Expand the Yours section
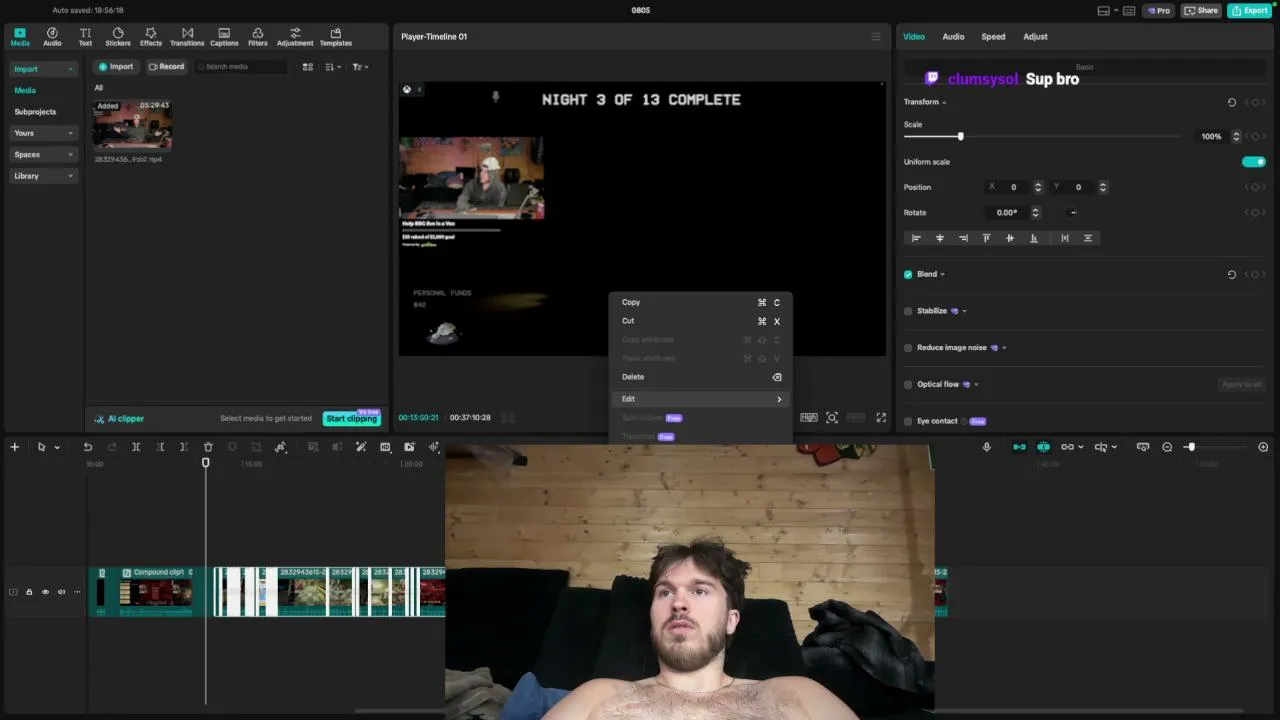 pyautogui.click(x=43, y=133)
